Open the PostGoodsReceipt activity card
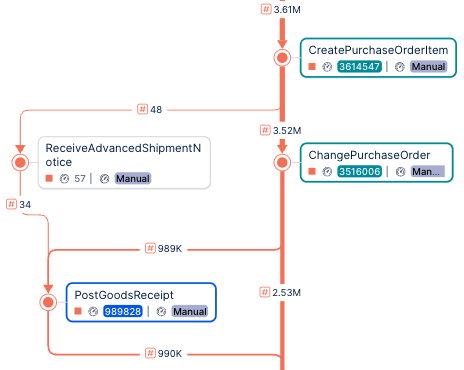This screenshot has width=464, height=370. (141, 302)
